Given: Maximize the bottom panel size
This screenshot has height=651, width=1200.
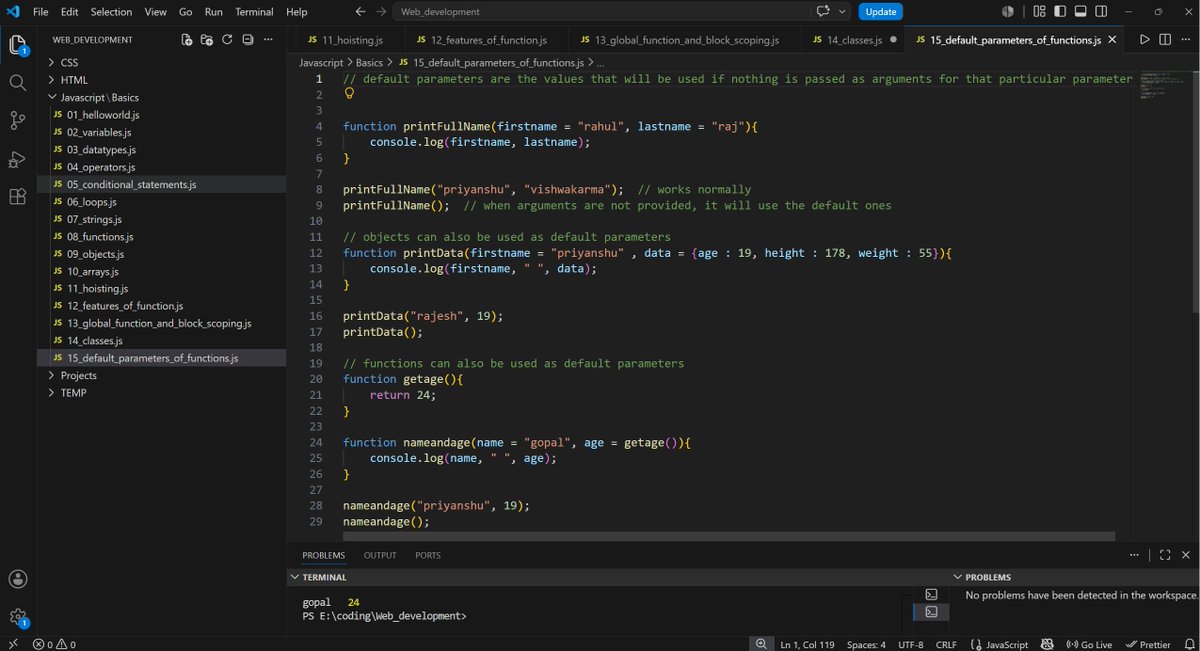Looking at the screenshot, I should [1164, 555].
